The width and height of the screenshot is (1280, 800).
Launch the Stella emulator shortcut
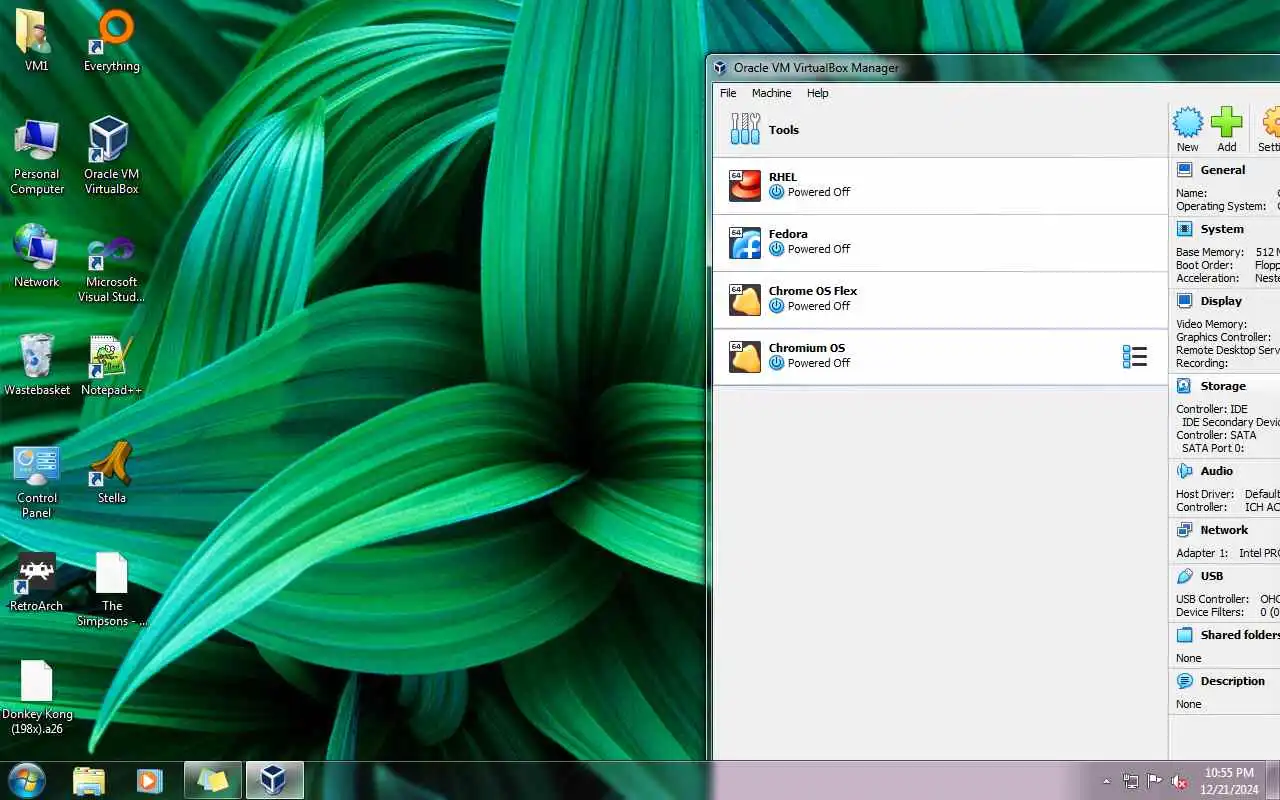[111, 473]
